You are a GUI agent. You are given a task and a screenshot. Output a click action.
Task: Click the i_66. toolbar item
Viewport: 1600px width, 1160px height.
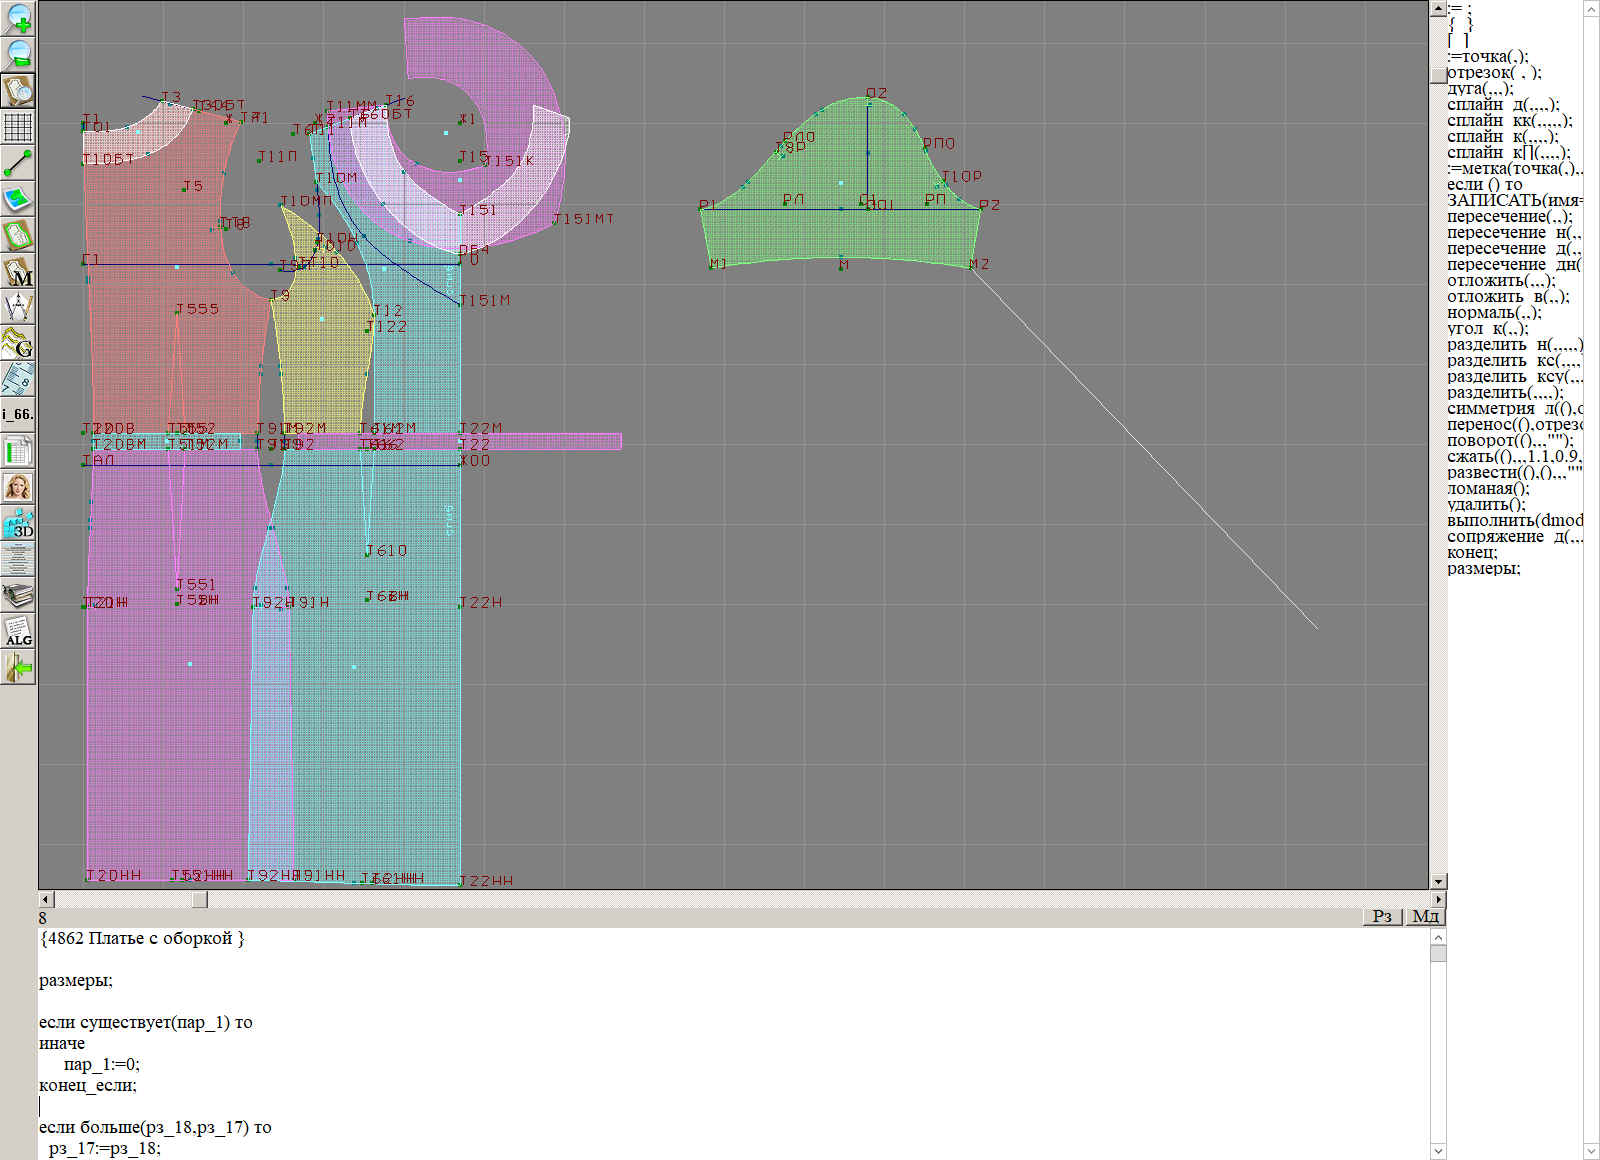point(18,414)
